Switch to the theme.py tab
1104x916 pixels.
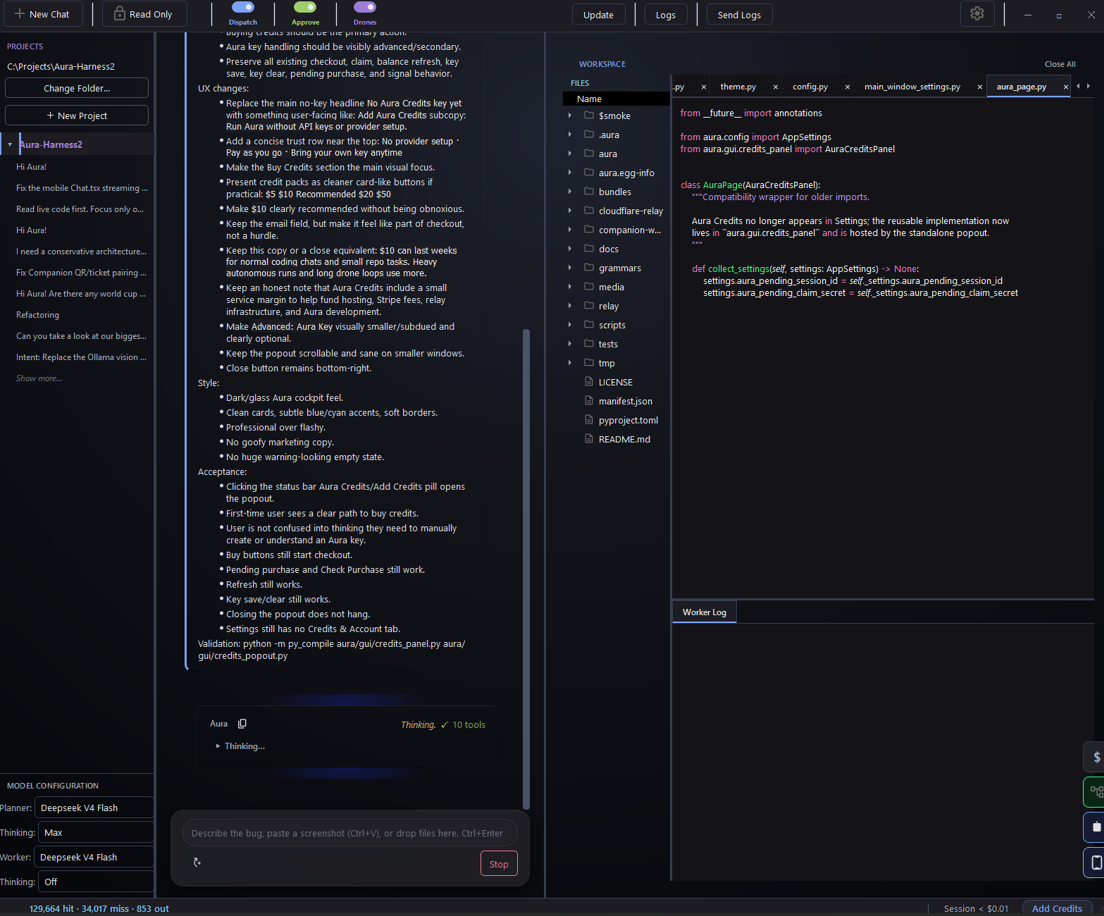[x=738, y=87]
